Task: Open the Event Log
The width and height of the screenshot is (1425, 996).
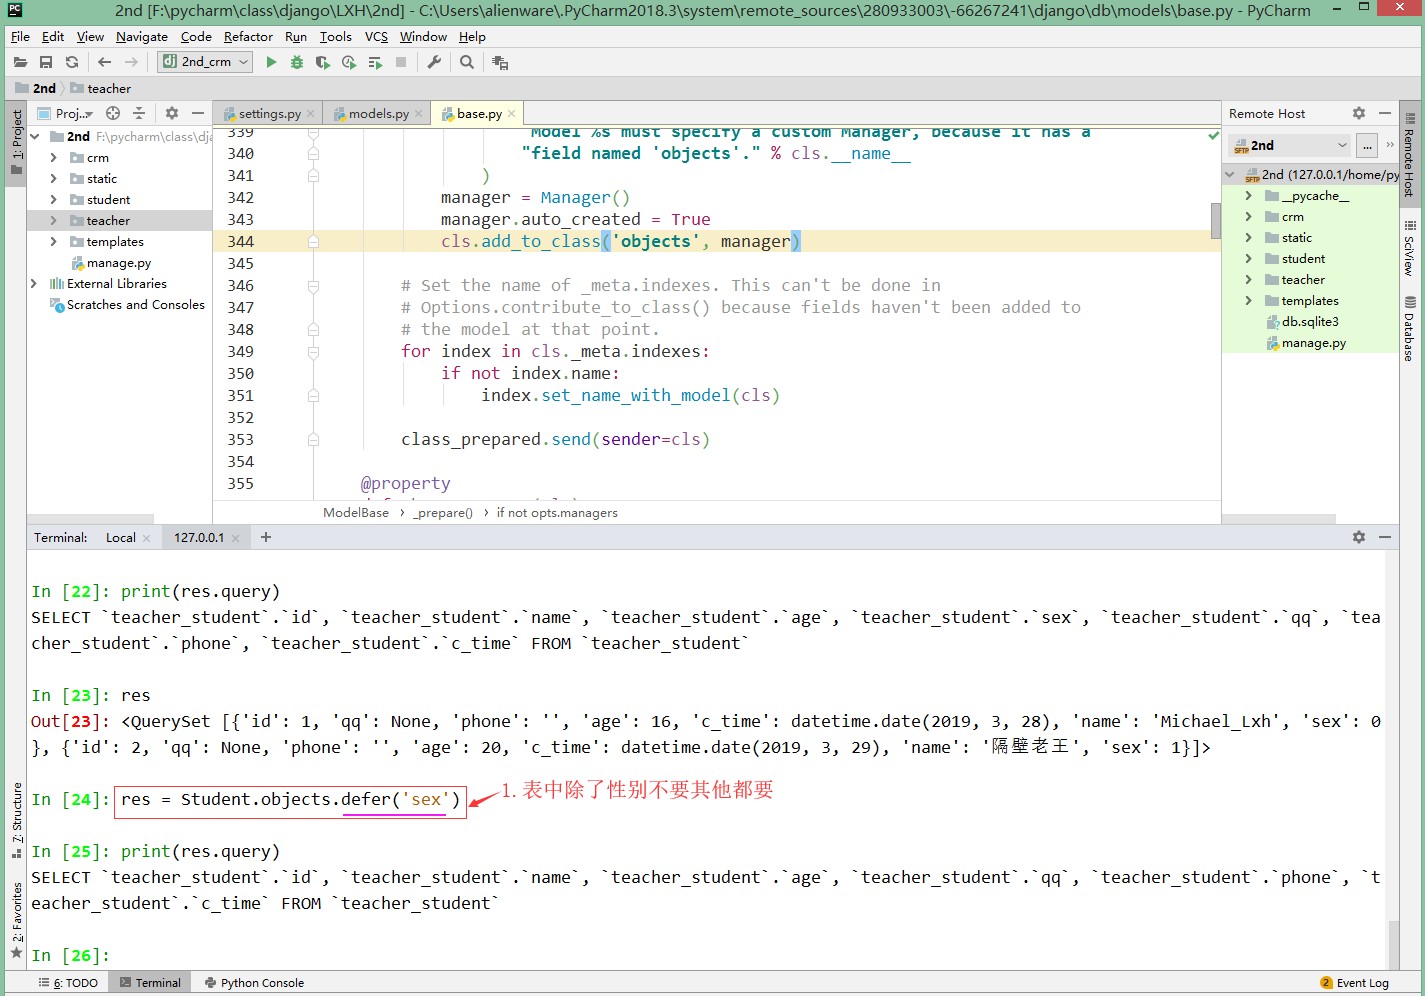Action: (x=1355, y=983)
